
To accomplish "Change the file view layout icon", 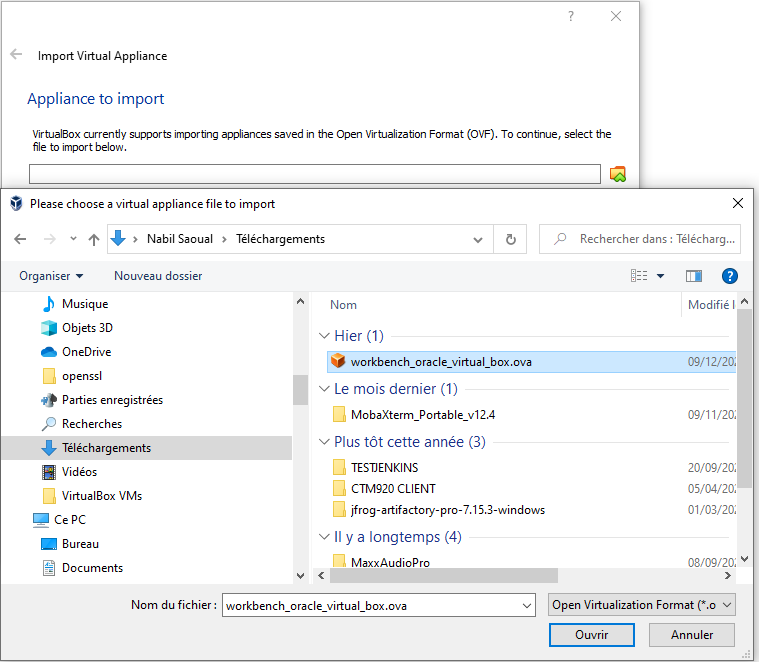I will point(639,275).
